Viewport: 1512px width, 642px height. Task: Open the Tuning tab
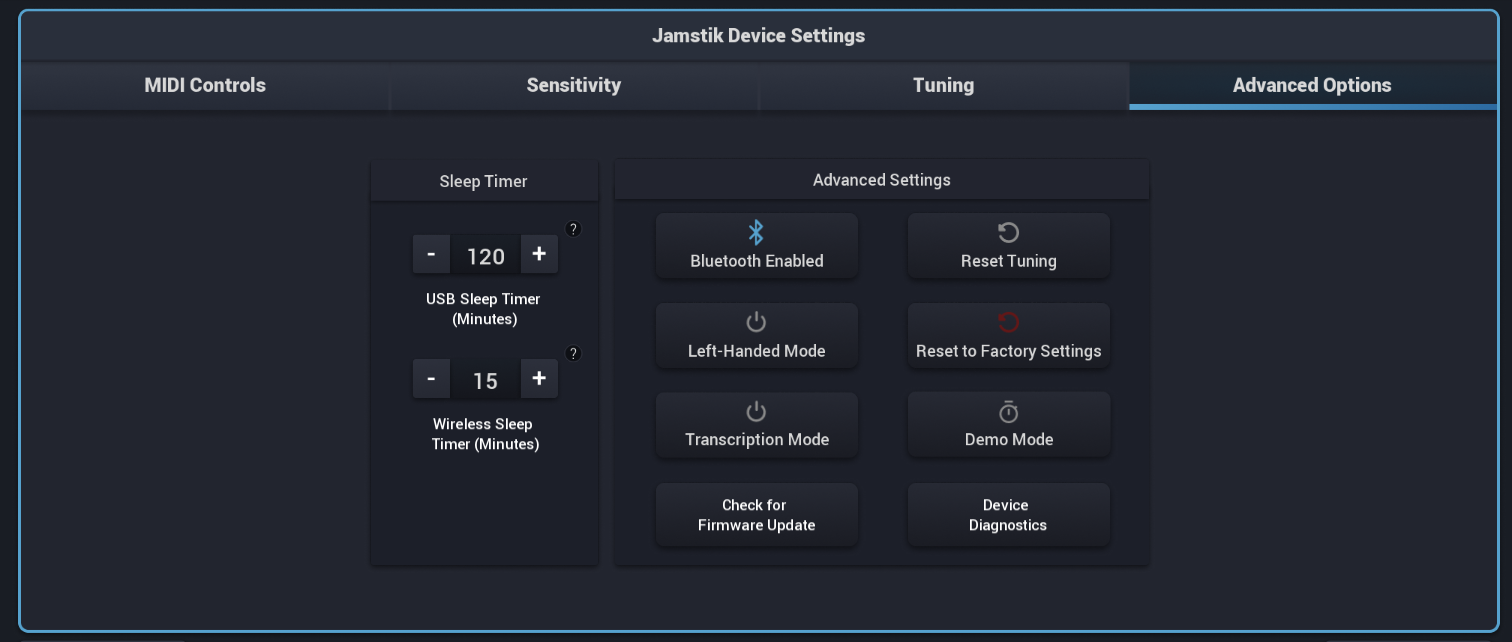[x=943, y=85]
